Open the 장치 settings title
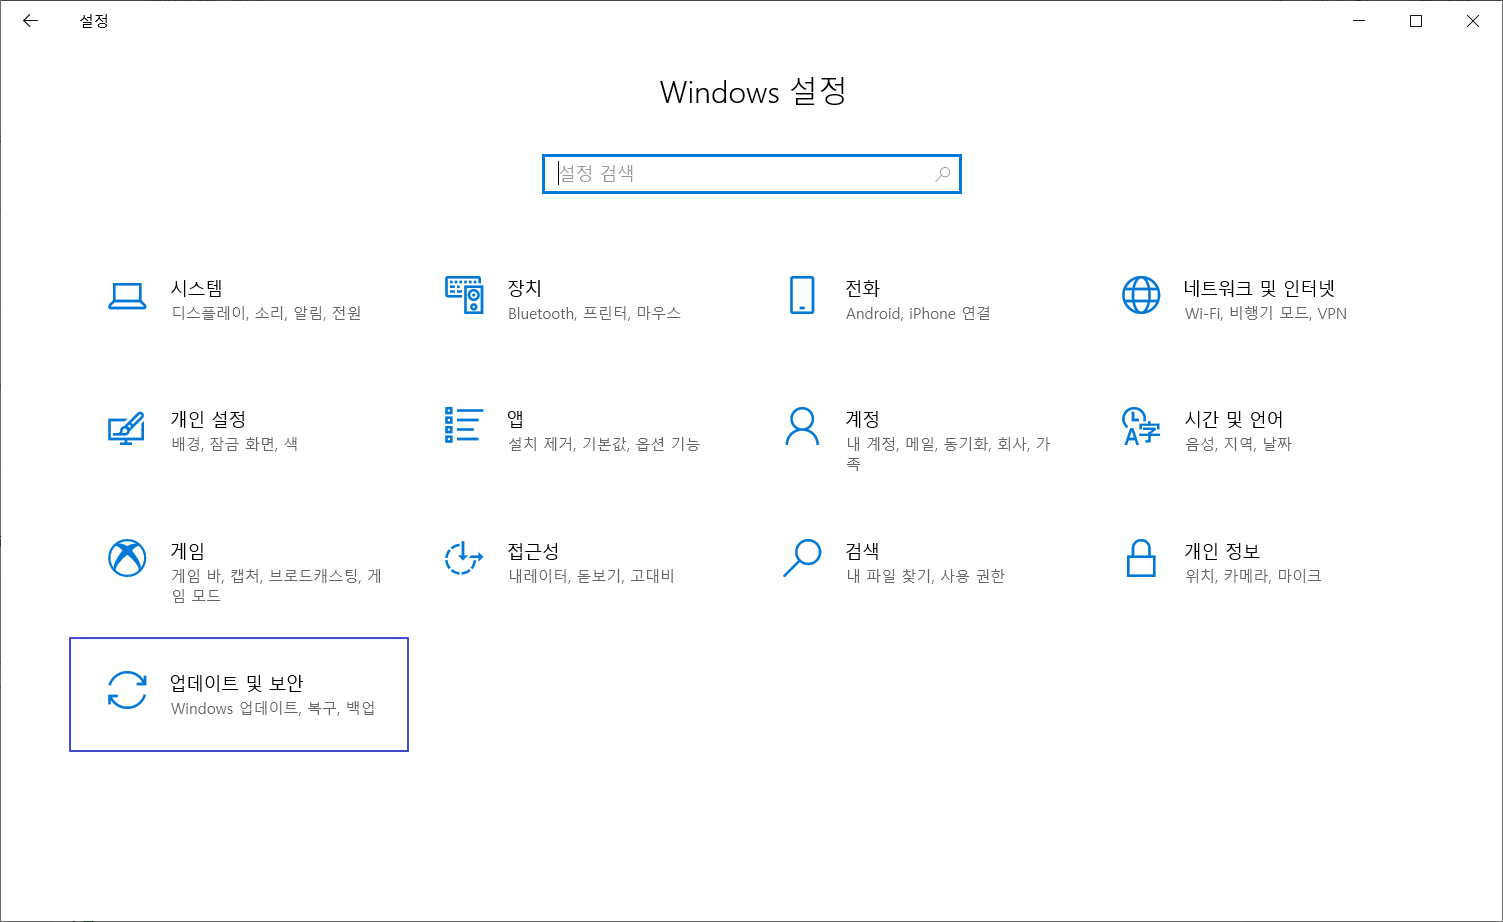The image size is (1503, 922). pos(525,288)
